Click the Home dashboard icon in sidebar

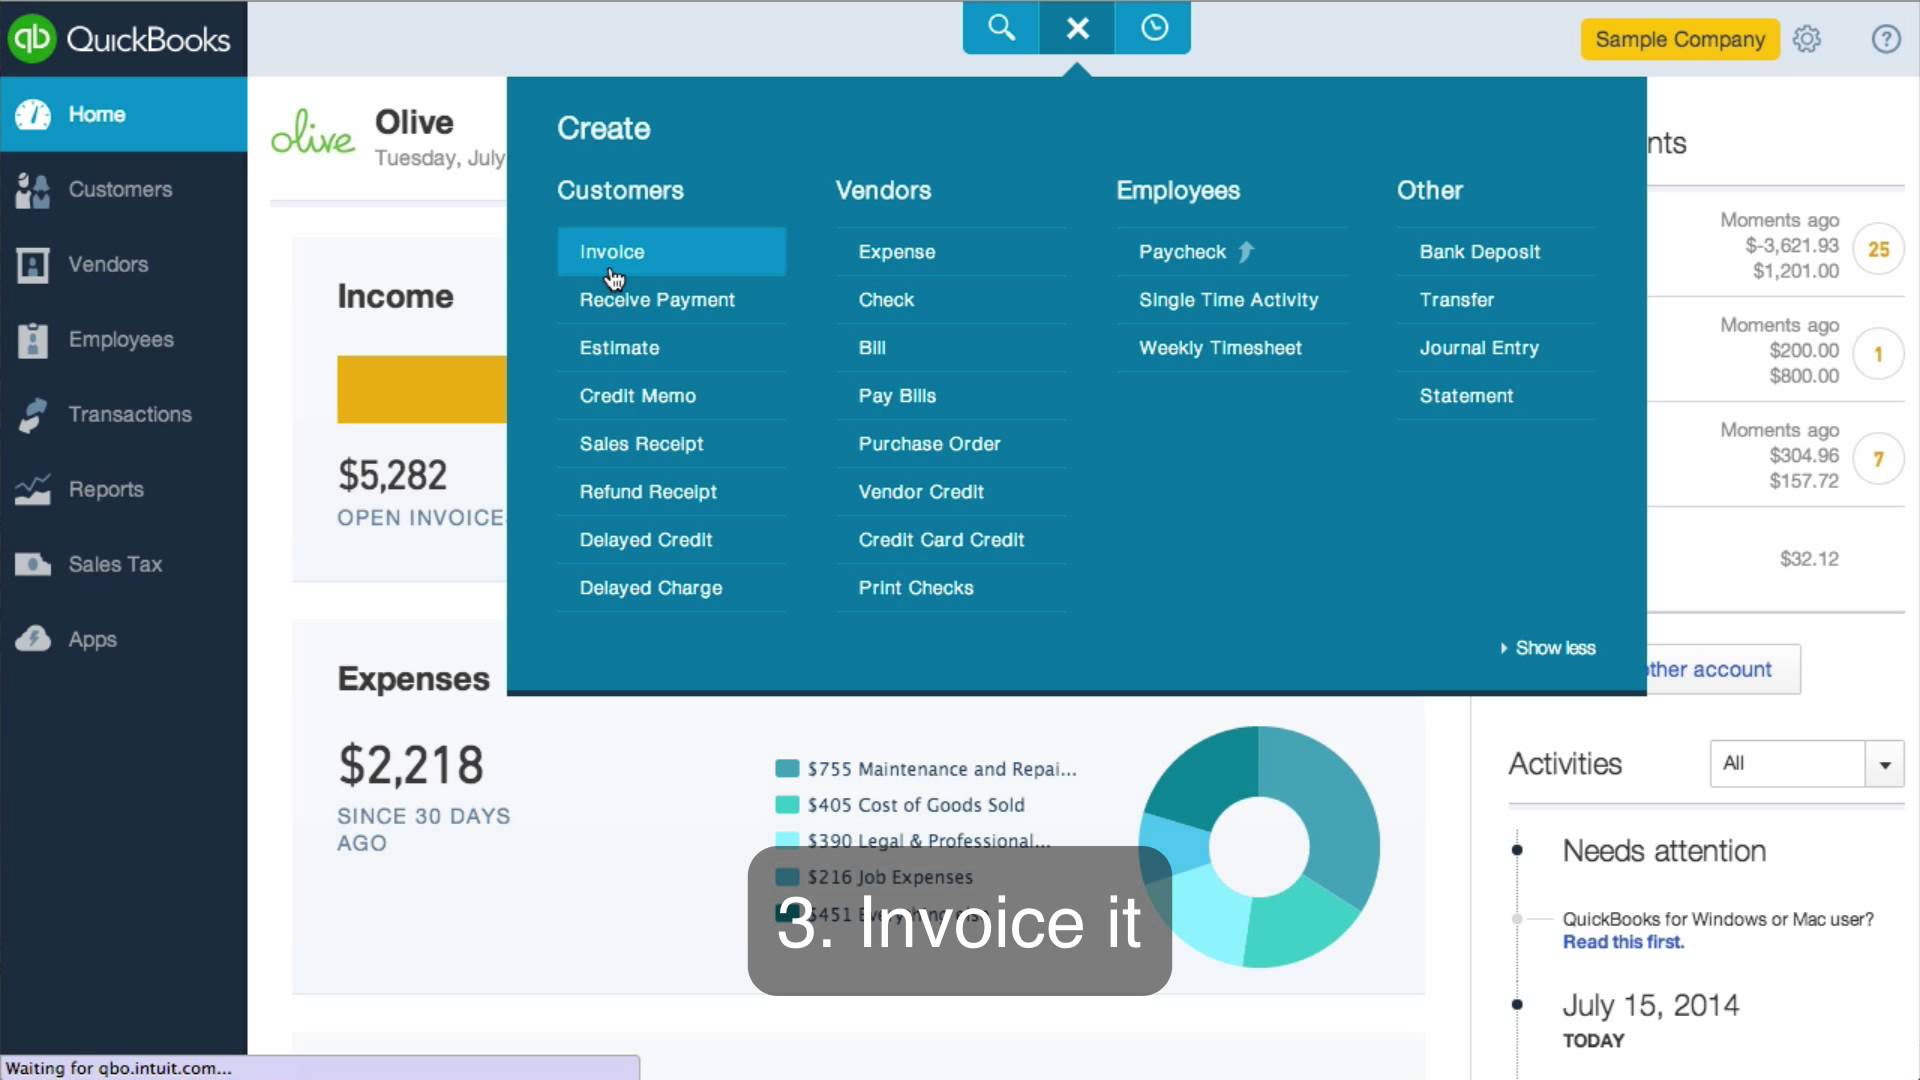[x=33, y=114]
